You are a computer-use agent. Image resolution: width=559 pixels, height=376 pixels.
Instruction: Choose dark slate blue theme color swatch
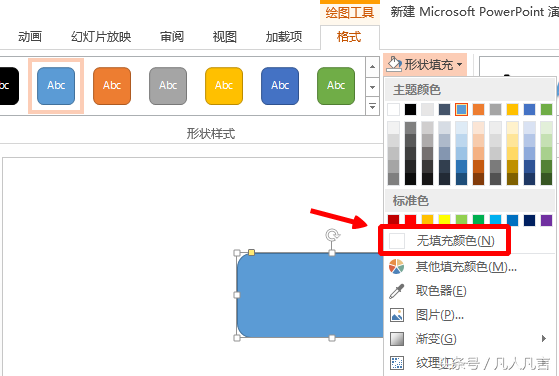pyautogui.click(x=444, y=109)
